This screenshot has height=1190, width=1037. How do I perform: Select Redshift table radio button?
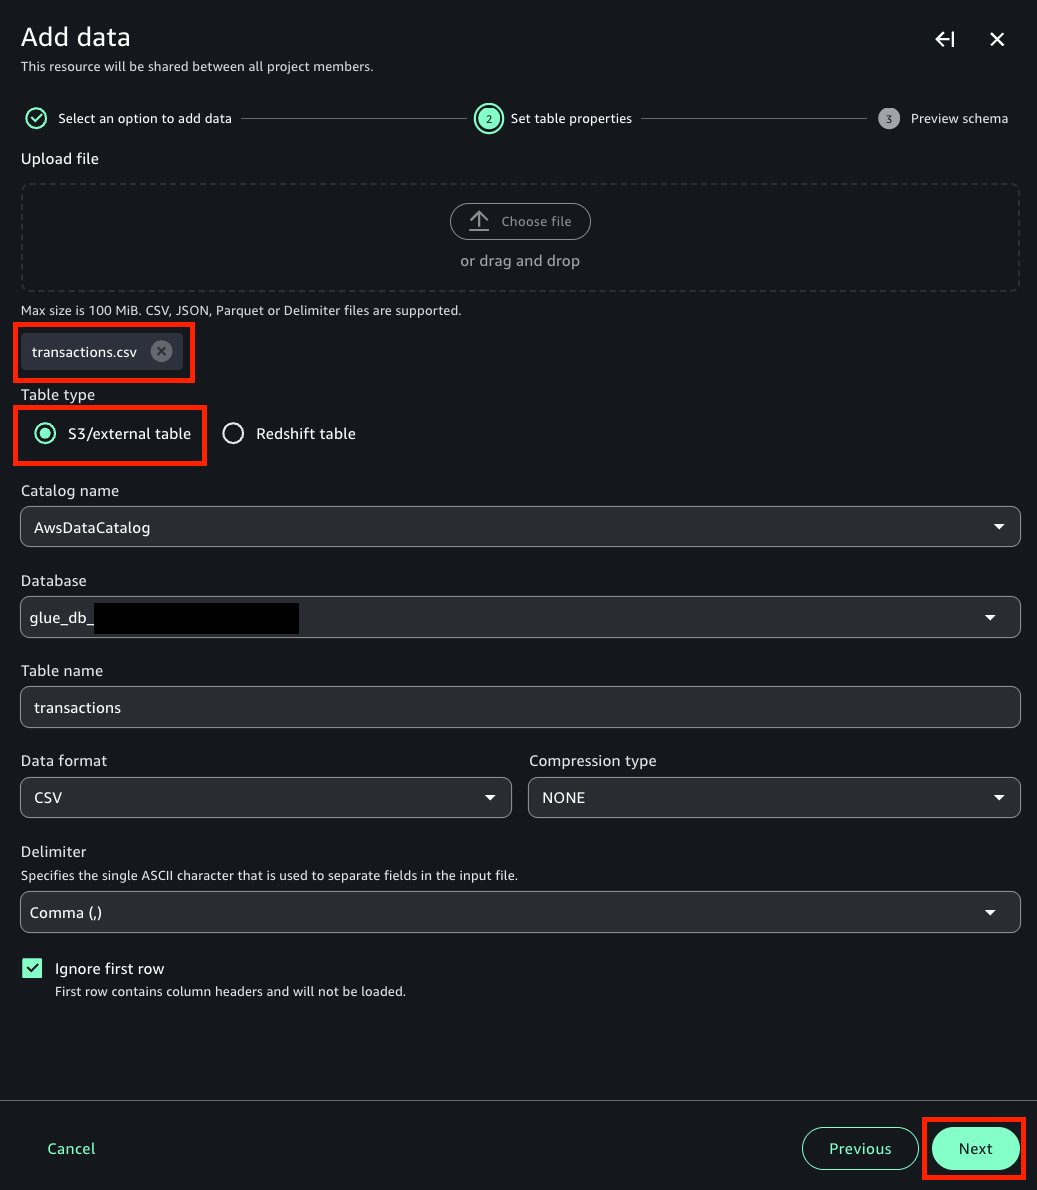point(233,433)
